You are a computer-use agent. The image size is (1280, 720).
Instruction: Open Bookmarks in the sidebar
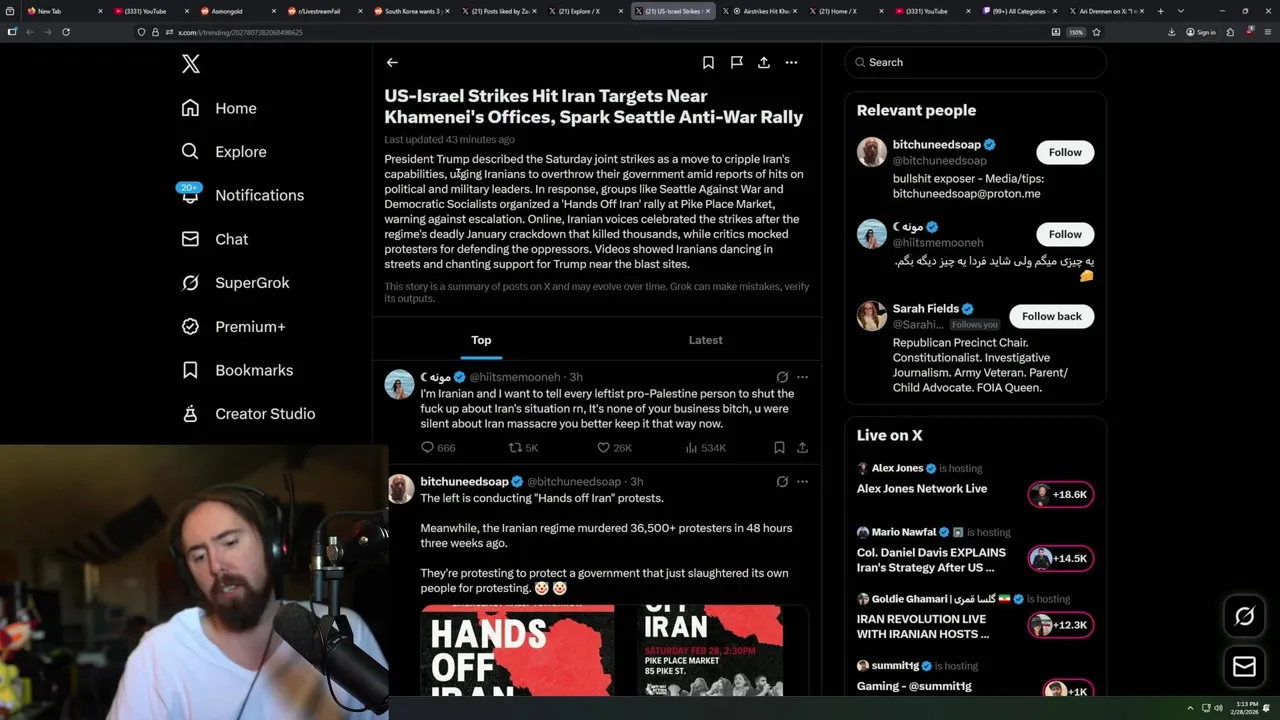pos(237,370)
